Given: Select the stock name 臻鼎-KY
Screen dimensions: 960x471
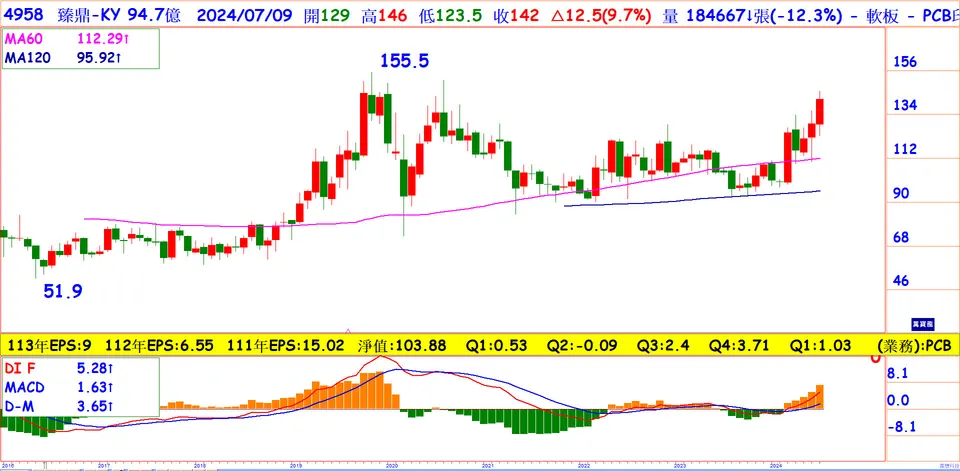Looking at the screenshot, I should pos(90,13).
